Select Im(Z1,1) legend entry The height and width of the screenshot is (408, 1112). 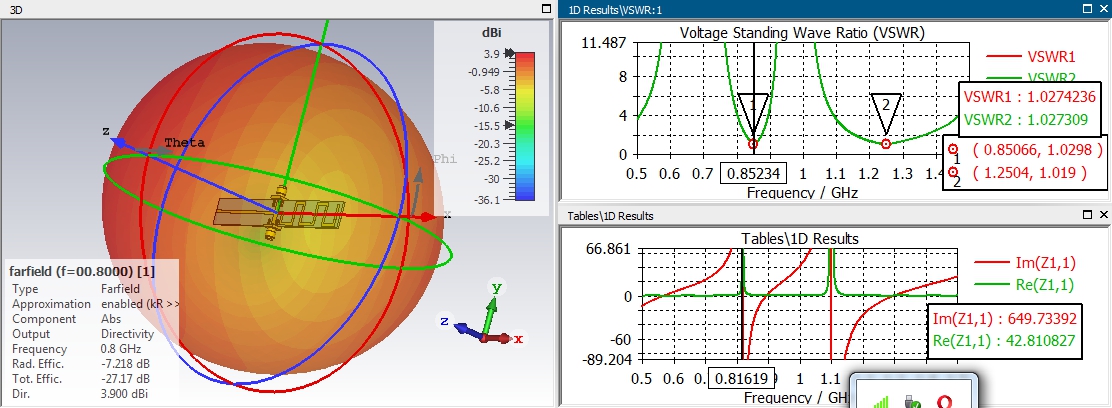point(1025,263)
